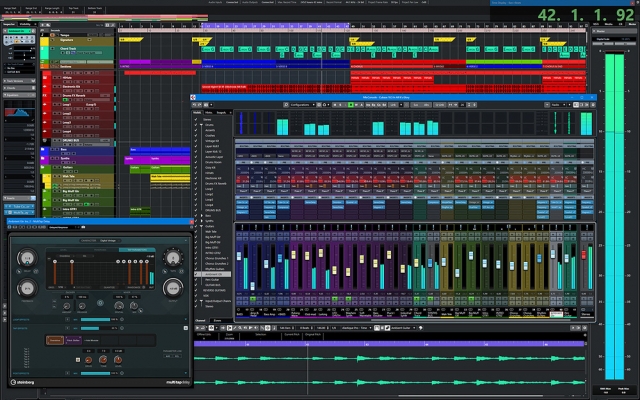Click the Bass folder track icon
This screenshot has width=640, height=400.
click(43, 150)
